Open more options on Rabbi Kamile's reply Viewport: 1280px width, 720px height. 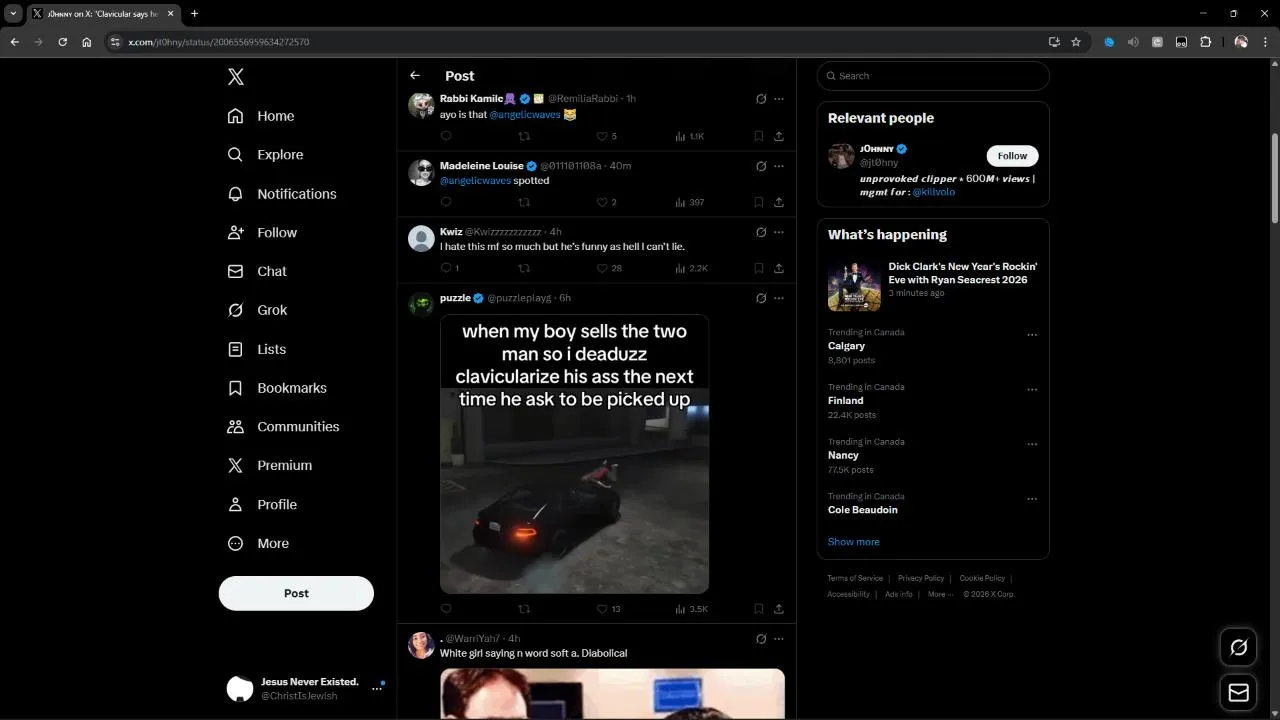(779, 99)
